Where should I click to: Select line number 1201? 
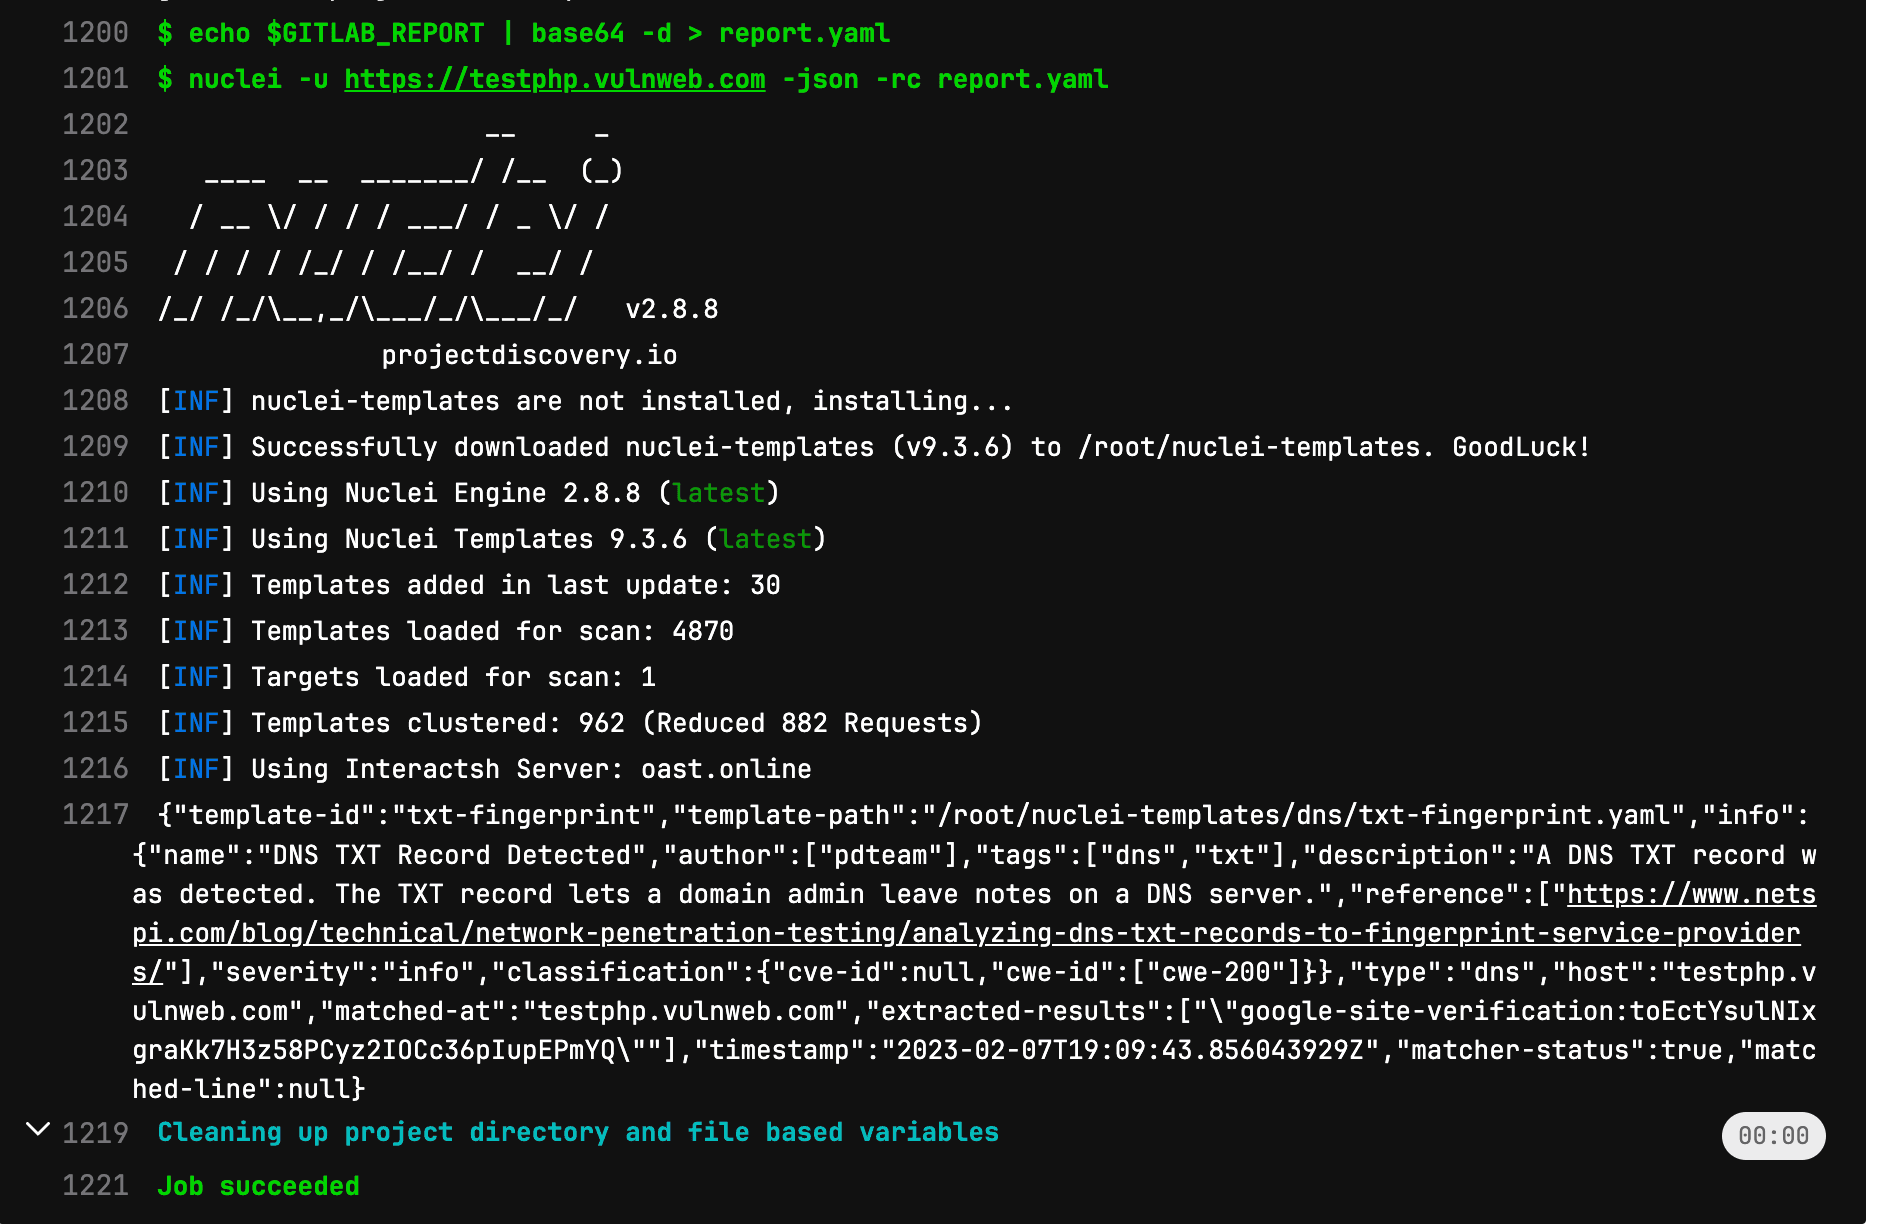95,79
